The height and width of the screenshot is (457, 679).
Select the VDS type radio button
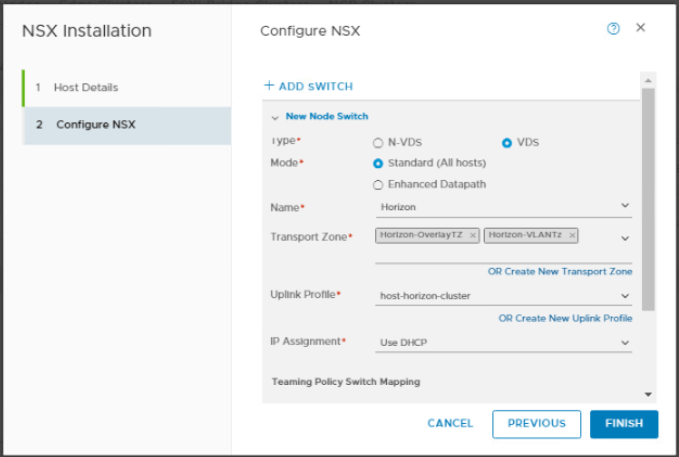pyautogui.click(x=507, y=143)
